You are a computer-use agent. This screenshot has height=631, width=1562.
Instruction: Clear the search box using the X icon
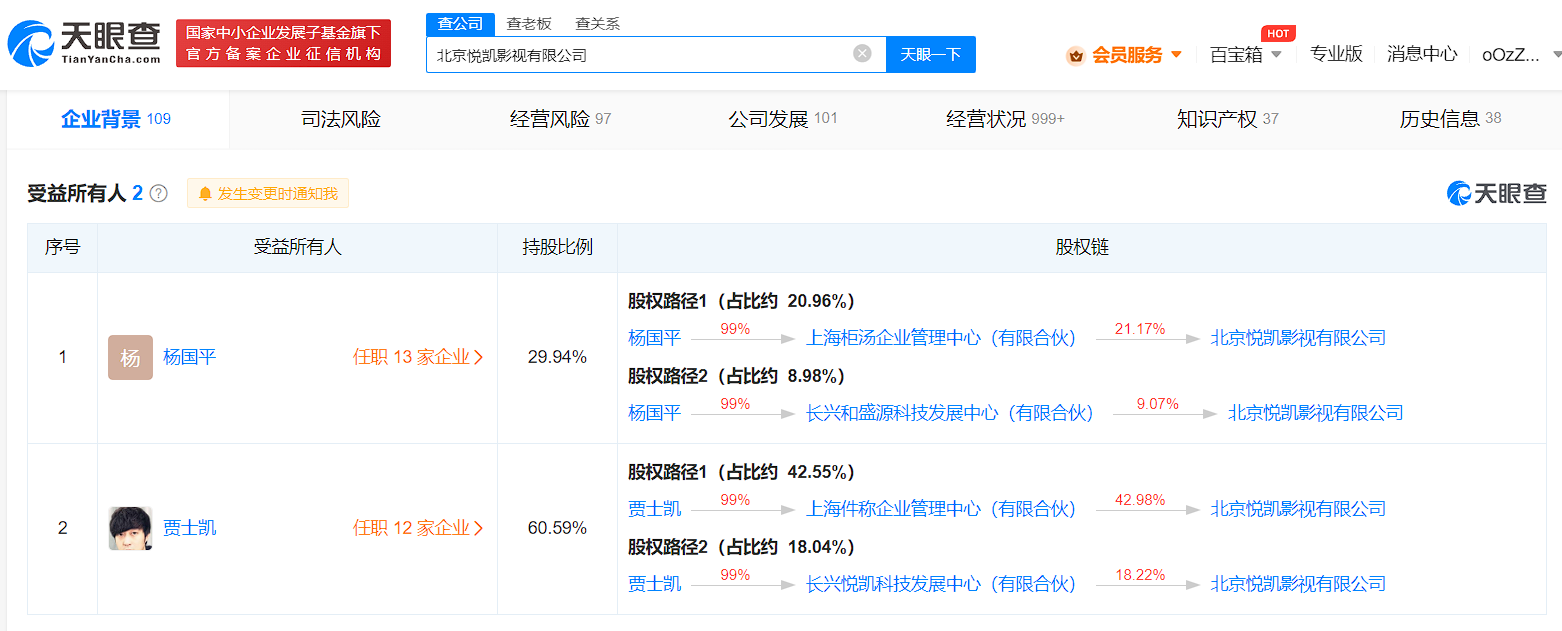pyautogui.click(x=860, y=54)
